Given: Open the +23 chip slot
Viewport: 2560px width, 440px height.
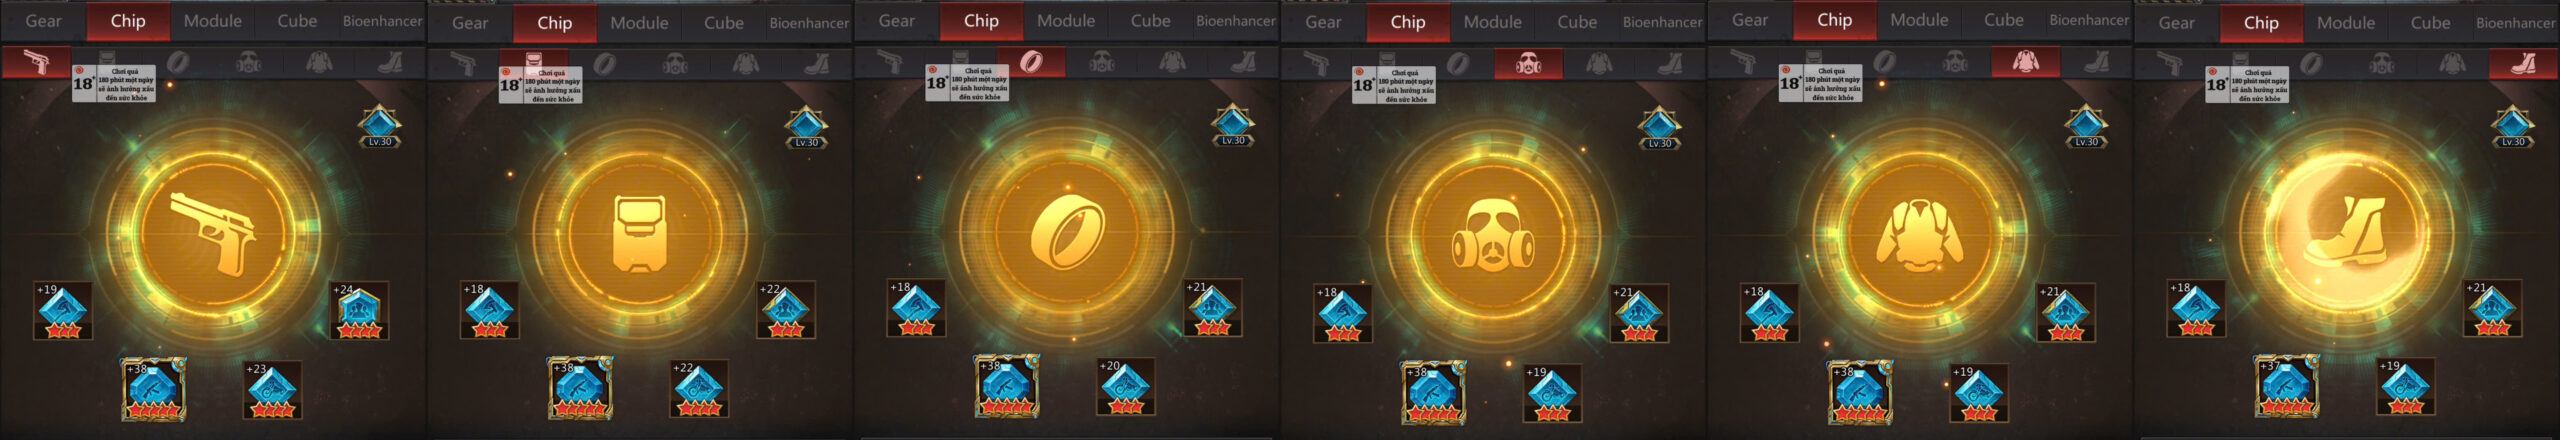Looking at the screenshot, I should [273, 390].
